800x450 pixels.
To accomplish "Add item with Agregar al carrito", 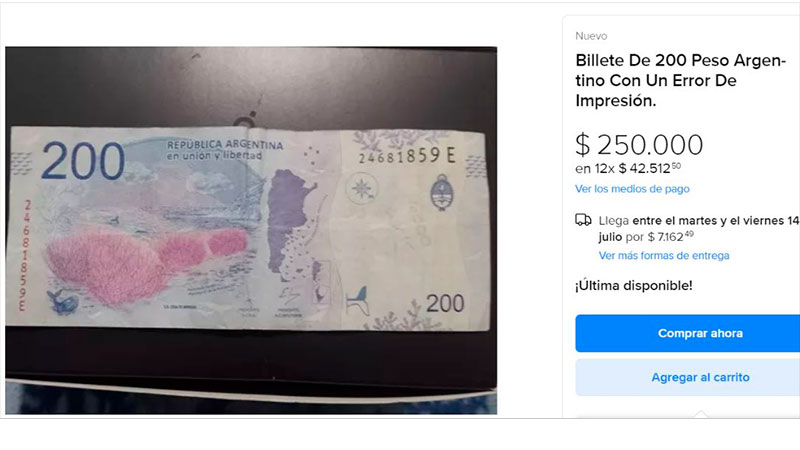I will click(x=688, y=378).
